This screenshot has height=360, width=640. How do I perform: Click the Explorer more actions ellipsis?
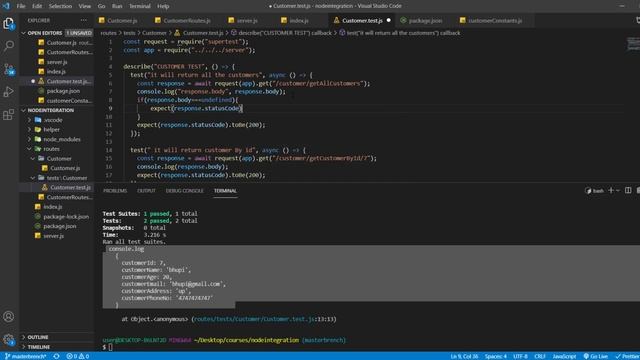click(84, 20)
